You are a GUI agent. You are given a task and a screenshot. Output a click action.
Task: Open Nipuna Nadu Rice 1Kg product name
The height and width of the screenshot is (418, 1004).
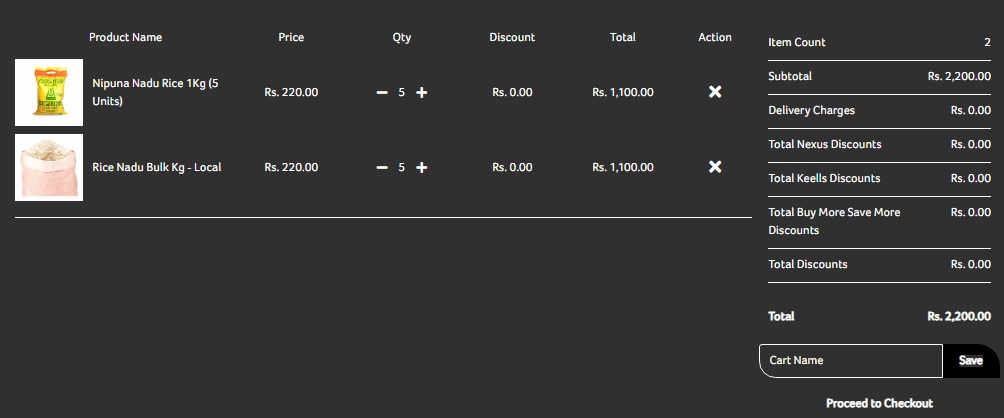click(x=155, y=92)
